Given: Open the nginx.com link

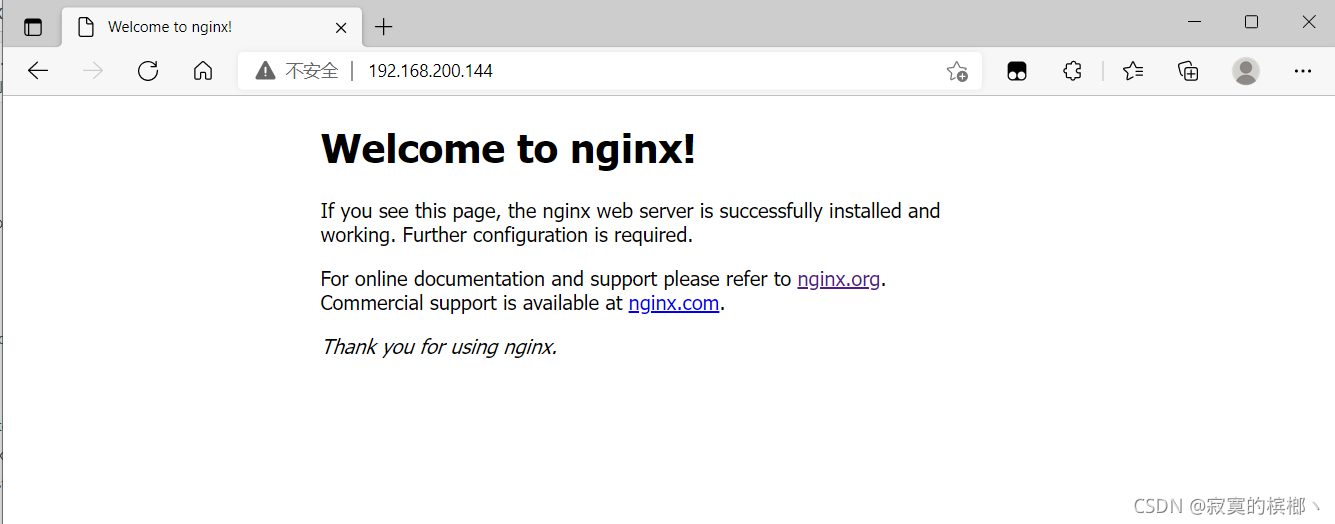Looking at the screenshot, I should click(x=674, y=303).
